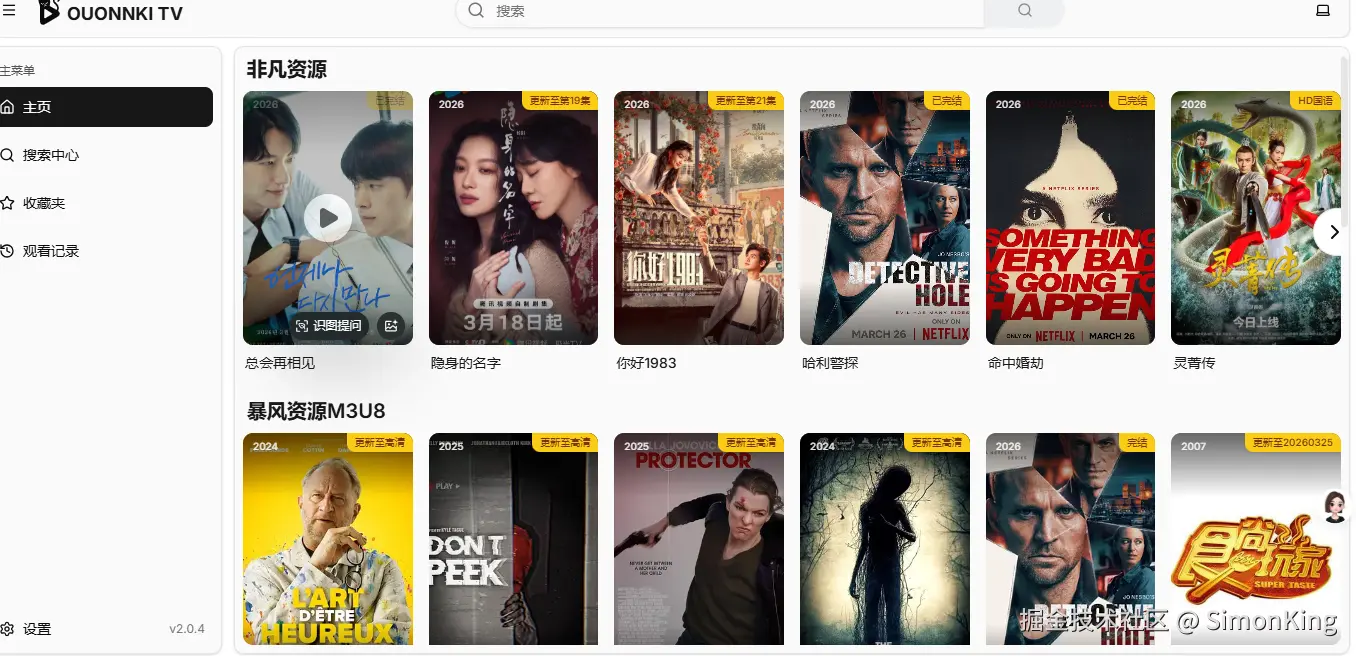The width and height of the screenshot is (1356, 656).
Task: Open the 食尚玩家 2007 poster
Action: (x=1256, y=539)
